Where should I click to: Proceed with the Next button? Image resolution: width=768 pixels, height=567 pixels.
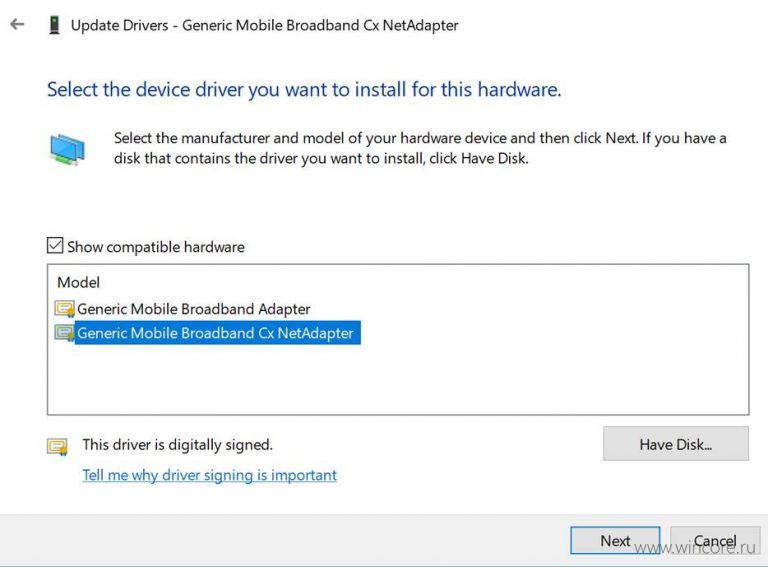coord(615,541)
